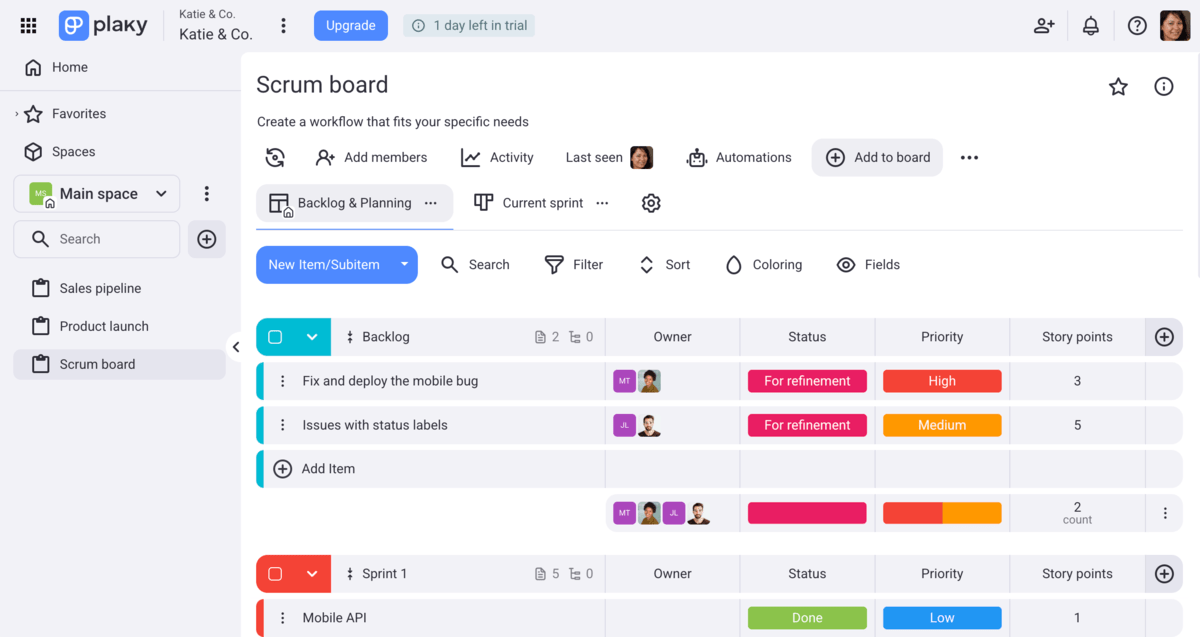This screenshot has width=1200, height=637.
Task: Open the help question mark icon
Action: 1137,26
